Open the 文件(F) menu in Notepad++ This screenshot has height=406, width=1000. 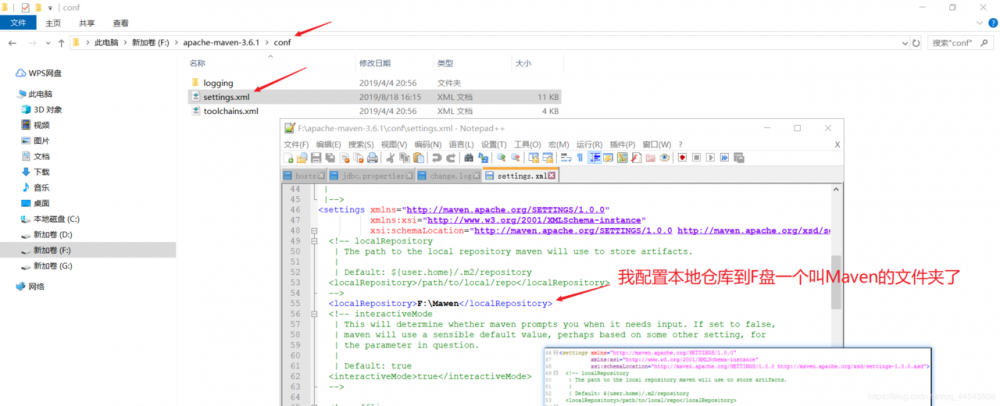[296, 144]
